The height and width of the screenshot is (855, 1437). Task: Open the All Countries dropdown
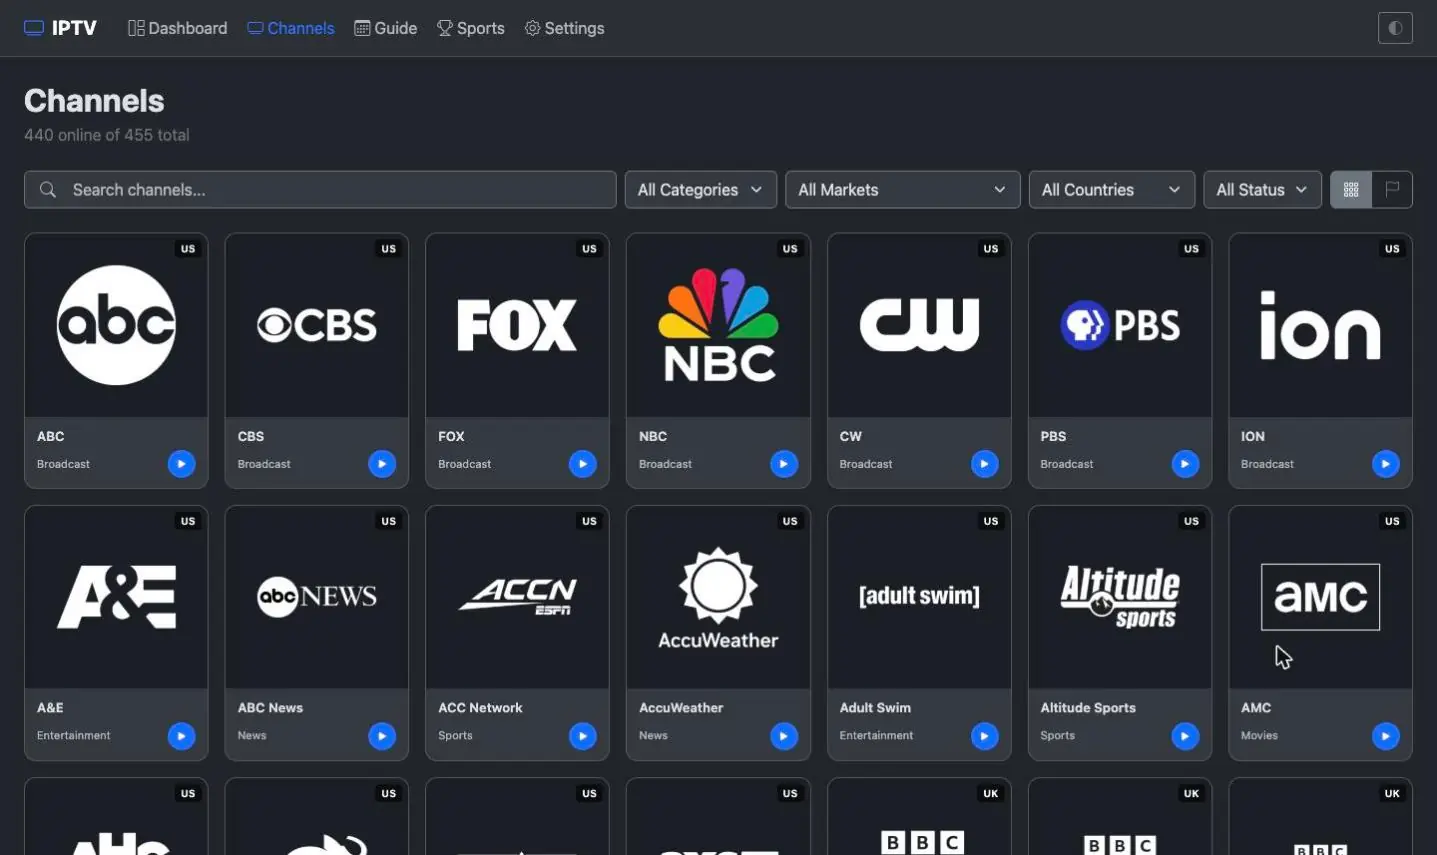(1112, 190)
